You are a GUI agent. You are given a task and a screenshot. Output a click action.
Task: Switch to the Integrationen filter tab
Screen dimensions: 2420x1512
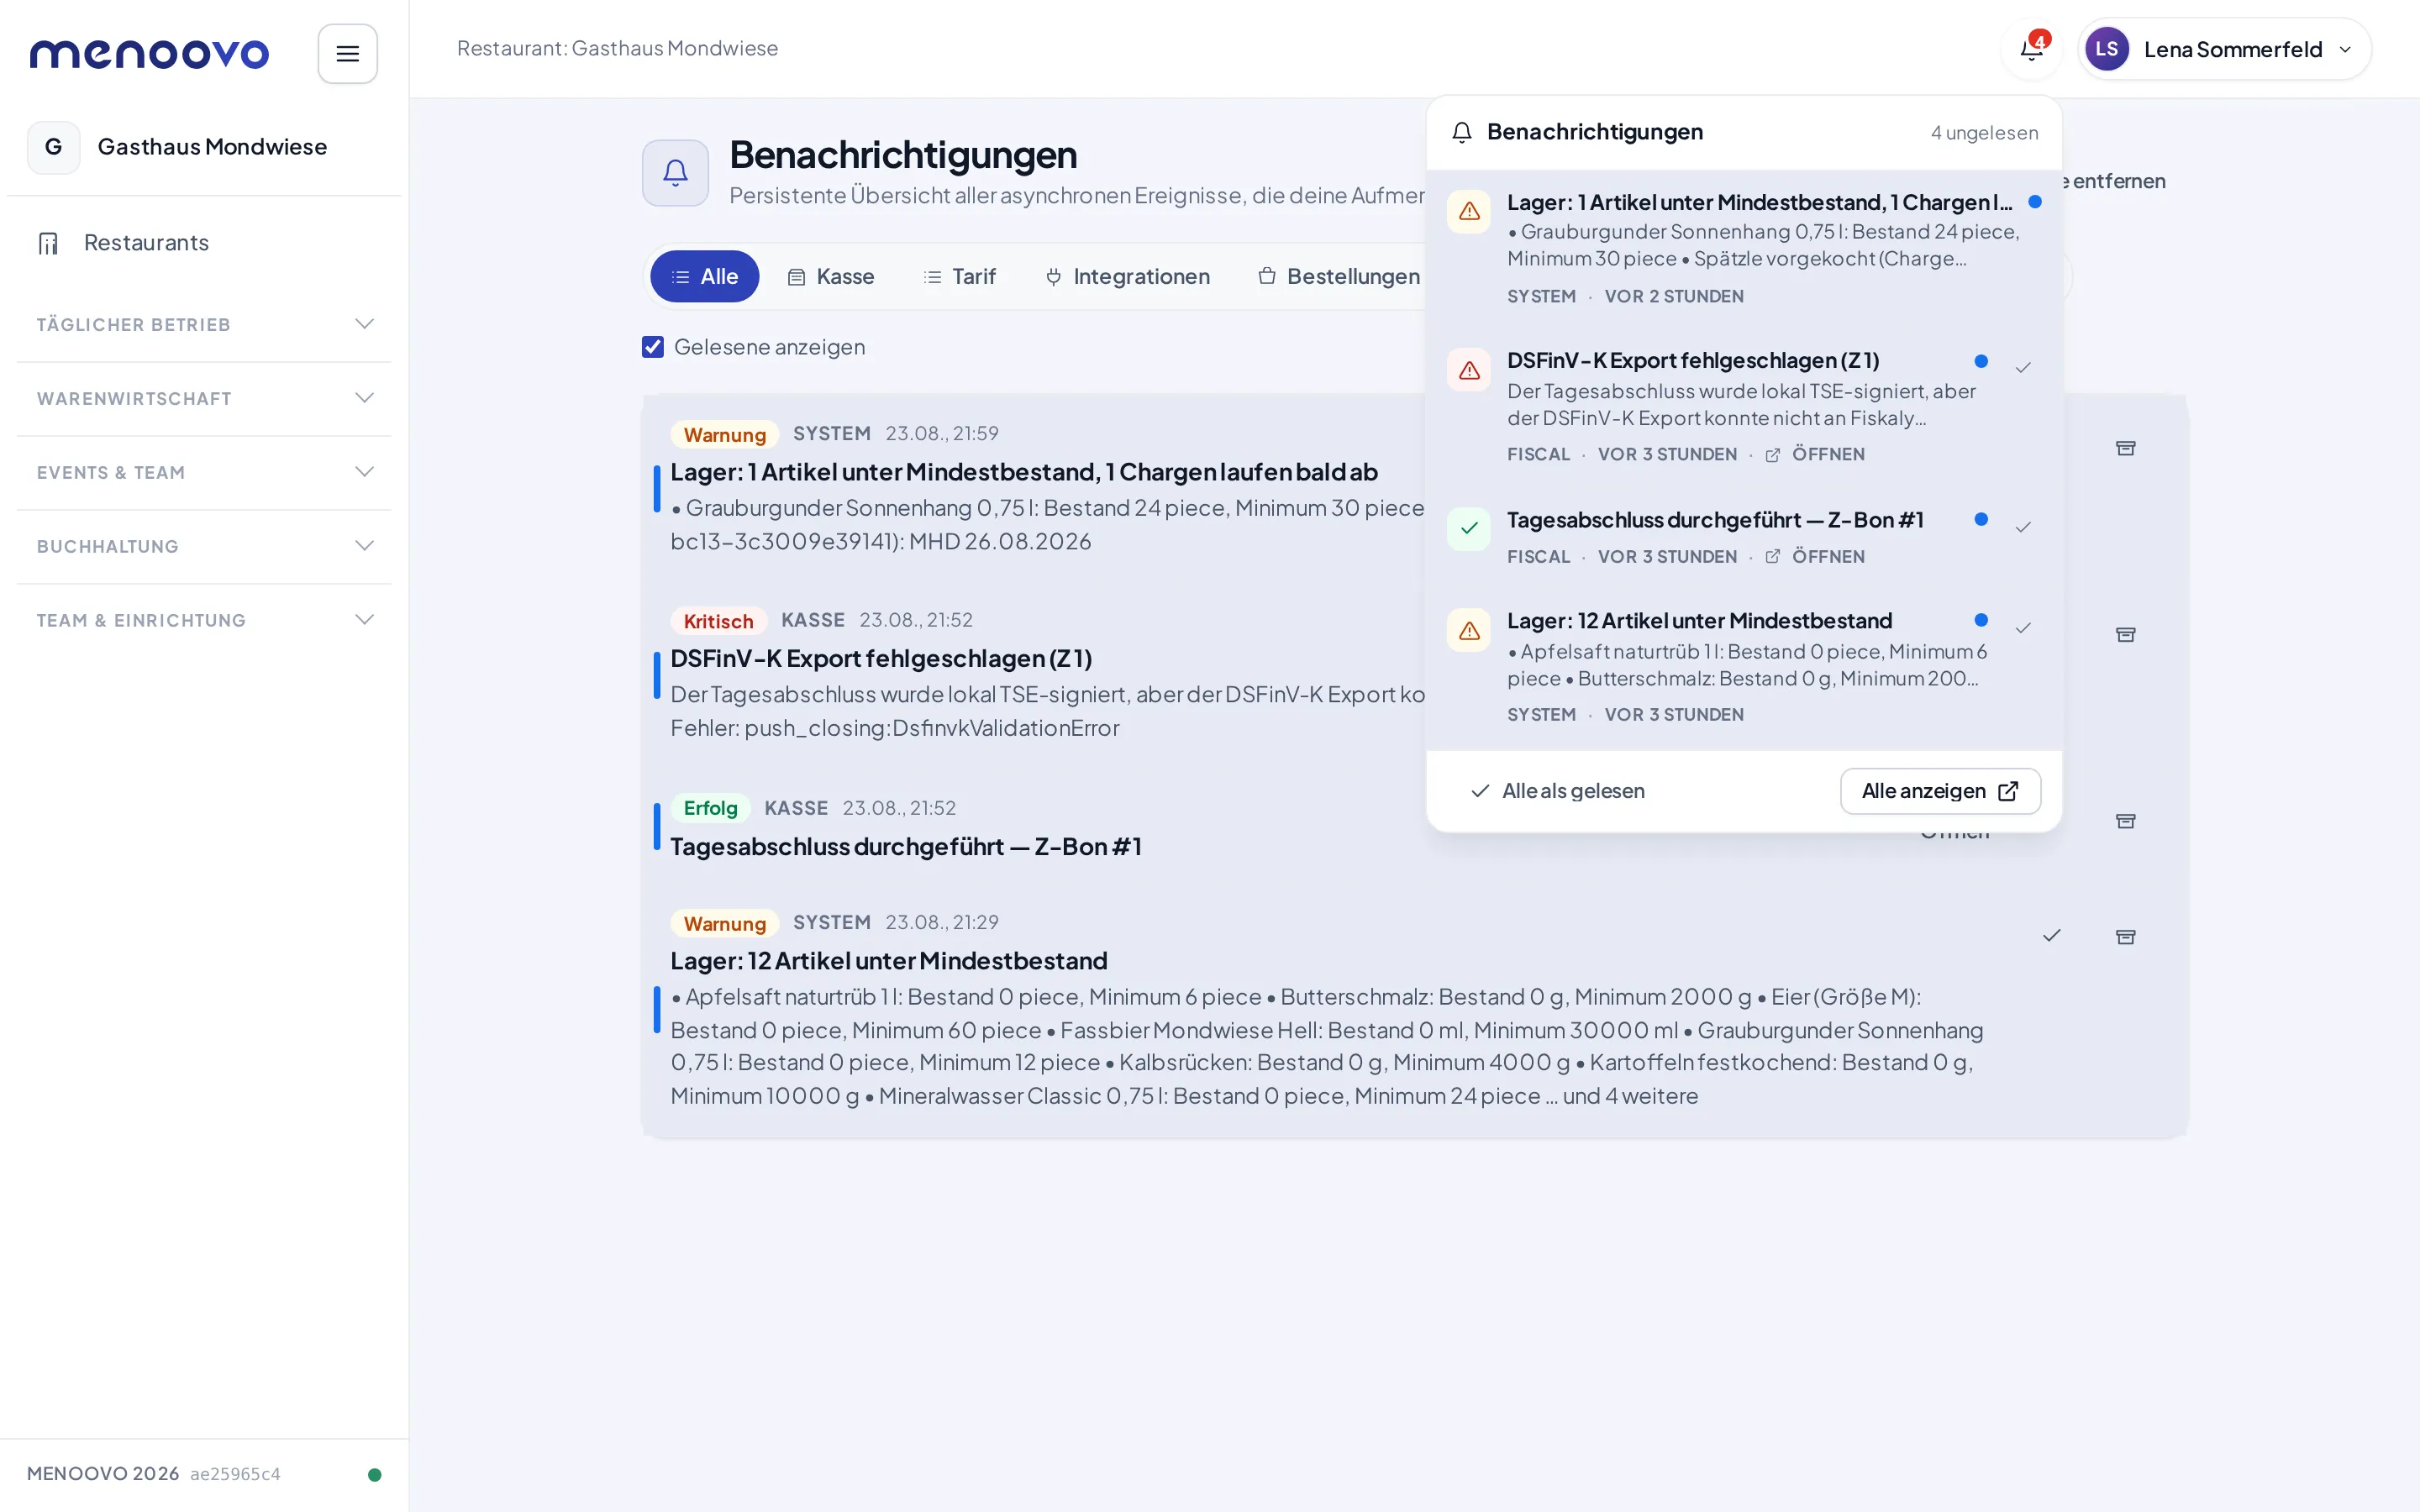pyautogui.click(x=1127, y=277)
